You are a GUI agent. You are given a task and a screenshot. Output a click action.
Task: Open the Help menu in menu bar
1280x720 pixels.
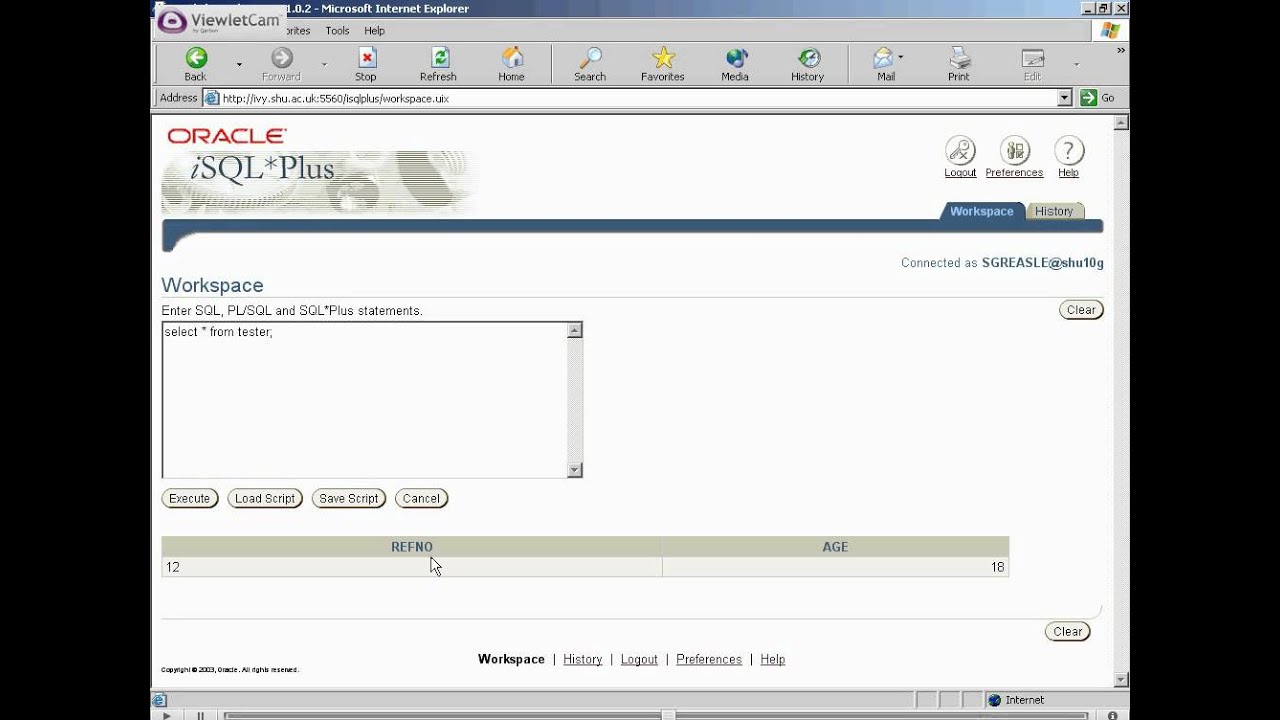[374, 31]
